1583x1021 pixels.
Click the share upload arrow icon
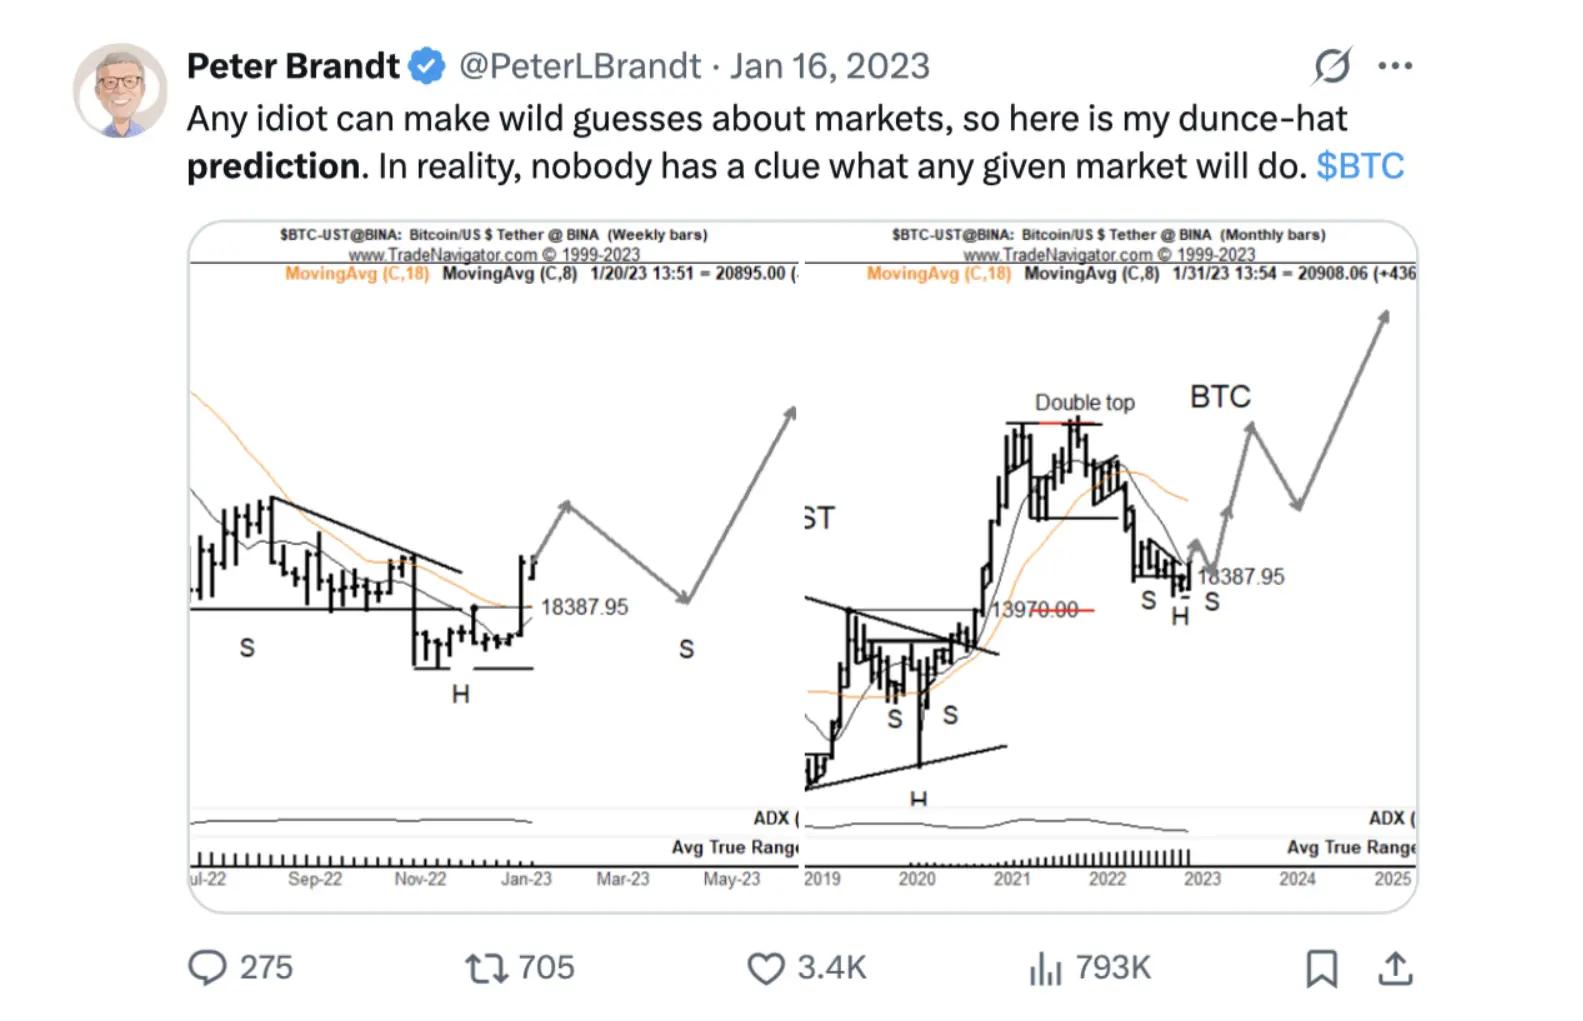[1395, 967]
